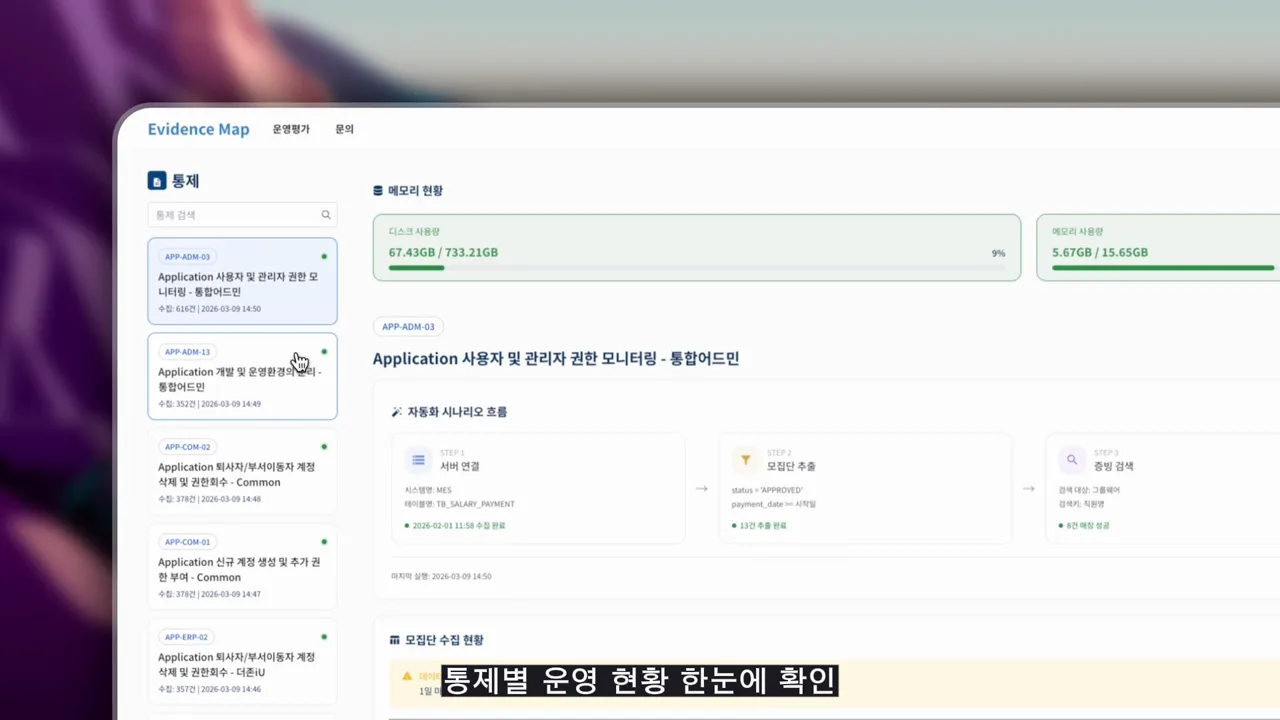Click the magnifier icon in 통제 검색
This screenshot has height=720, width=1280.
coord(326,214)
